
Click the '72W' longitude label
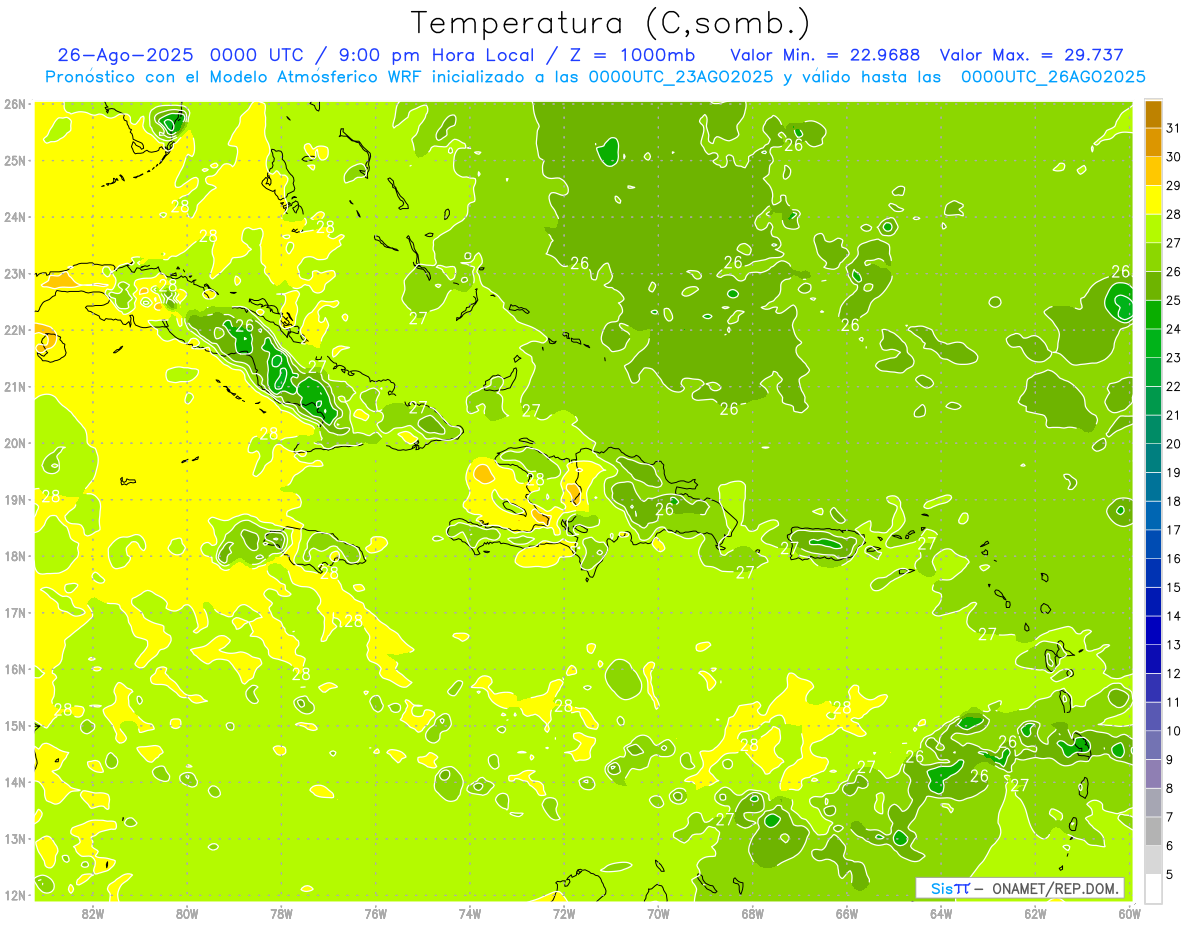pos(564,913)
